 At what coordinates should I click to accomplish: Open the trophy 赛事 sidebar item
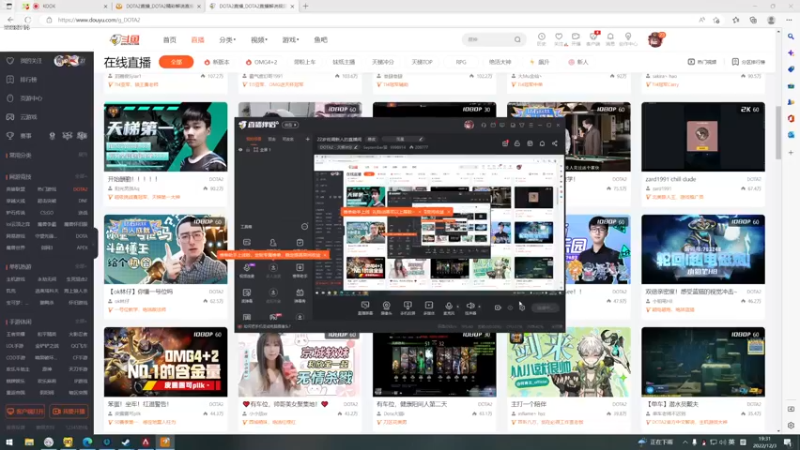[19, 136]
